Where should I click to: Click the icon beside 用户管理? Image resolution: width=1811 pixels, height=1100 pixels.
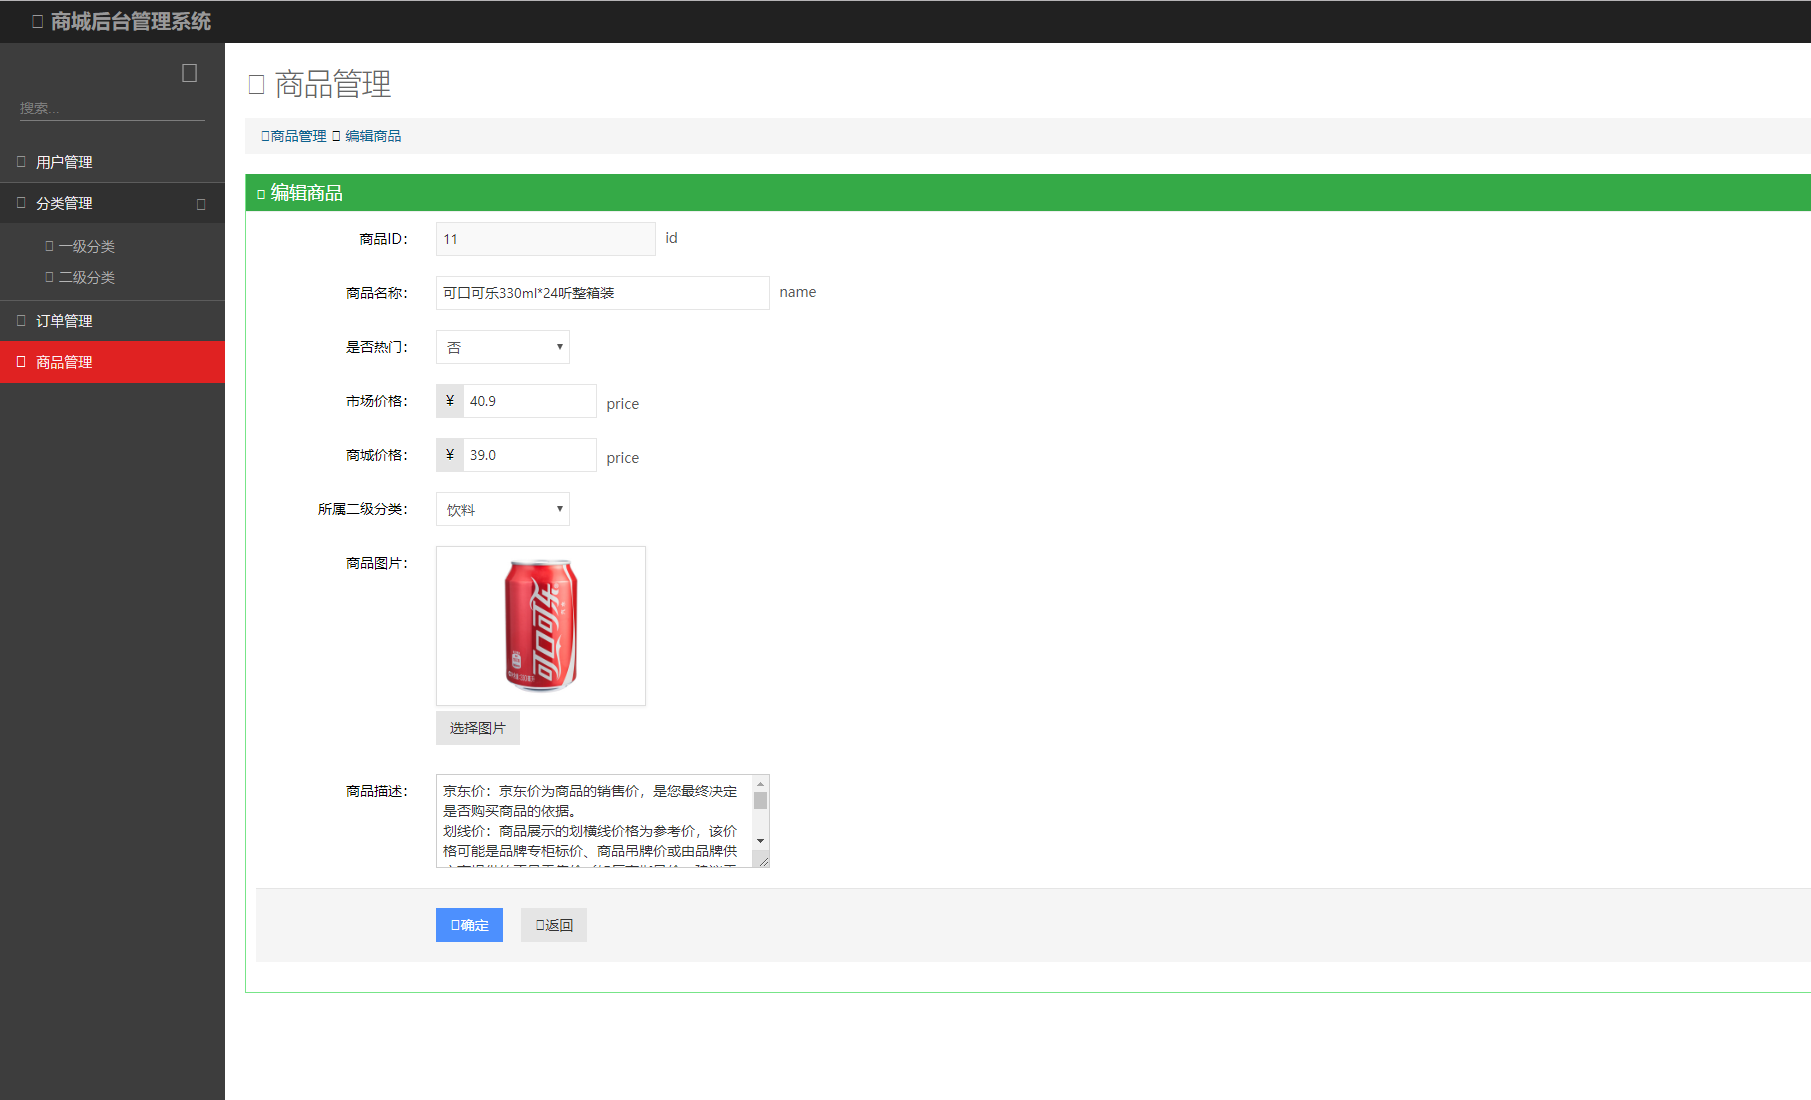click(21, 161)
